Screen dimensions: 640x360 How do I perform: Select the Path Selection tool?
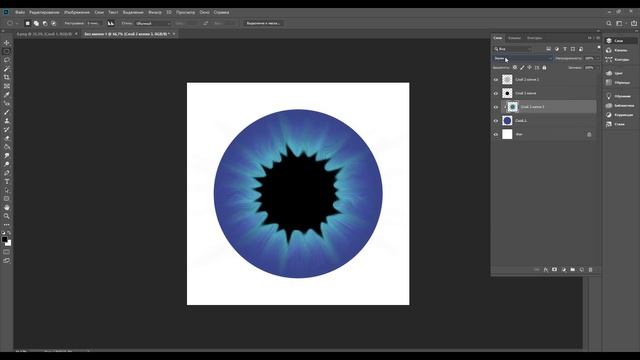(7, 190)
